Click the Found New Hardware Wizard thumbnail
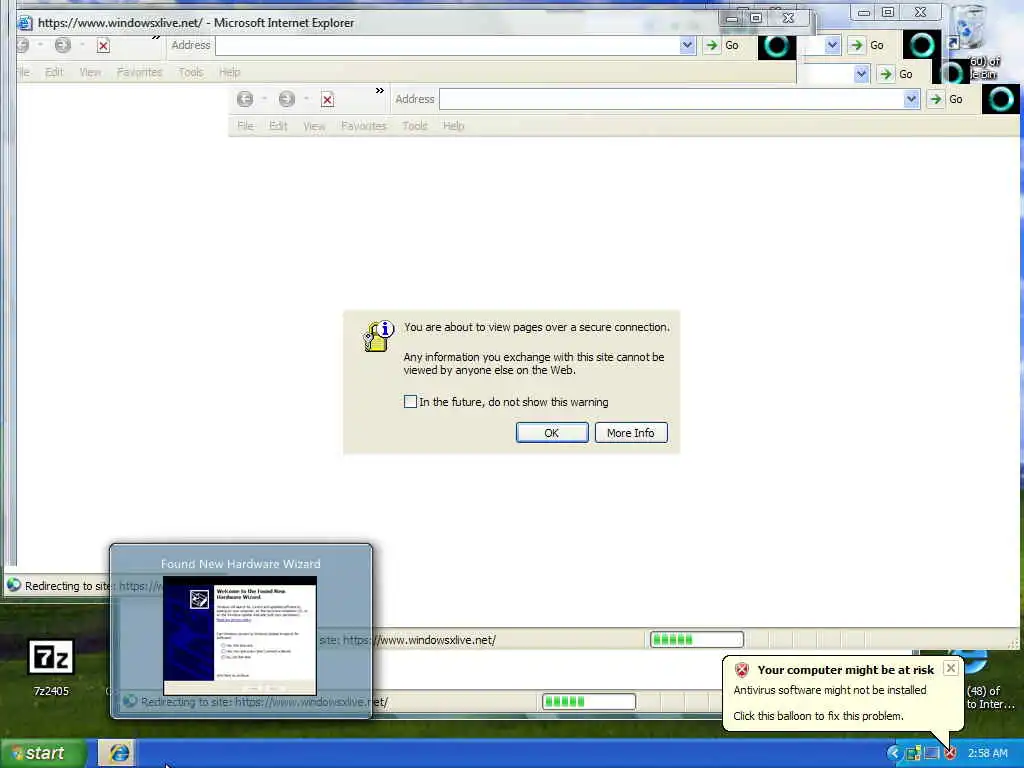 click(240, 635)
